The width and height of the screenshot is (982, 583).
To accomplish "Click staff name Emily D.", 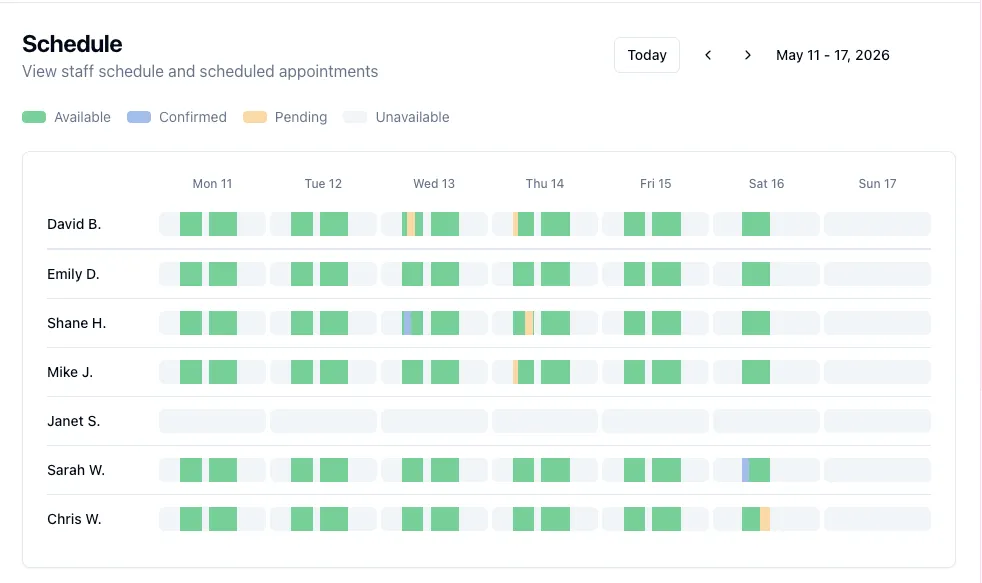I will (x=73, y=274).
